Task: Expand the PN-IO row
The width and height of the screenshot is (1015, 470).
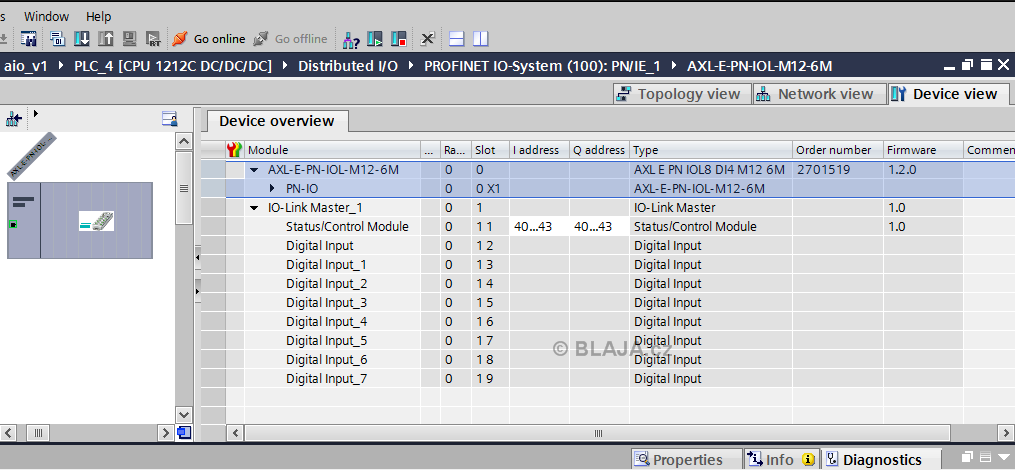Action: pos(273,188)
